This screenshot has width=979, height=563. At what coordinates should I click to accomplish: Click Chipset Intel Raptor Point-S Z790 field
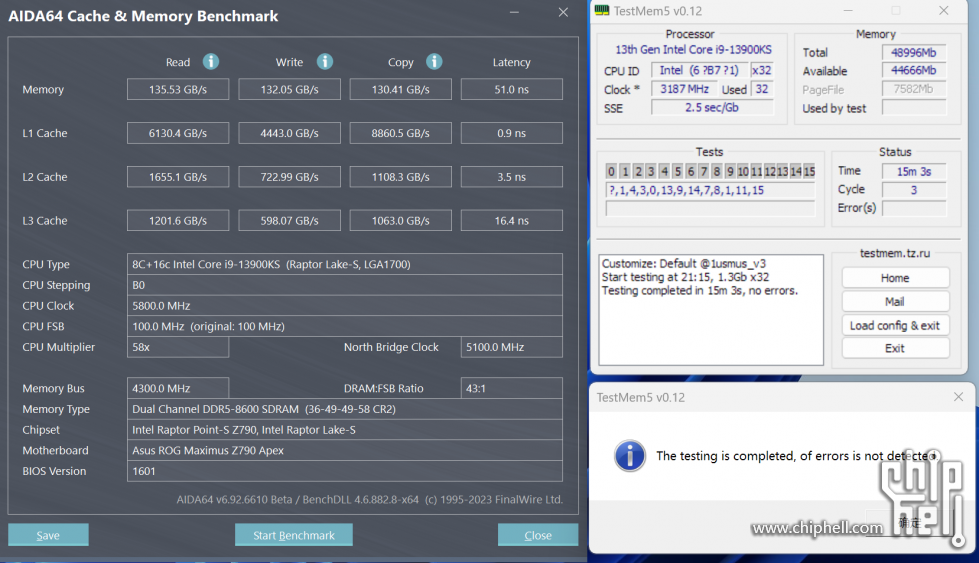(x=345, y=429)
